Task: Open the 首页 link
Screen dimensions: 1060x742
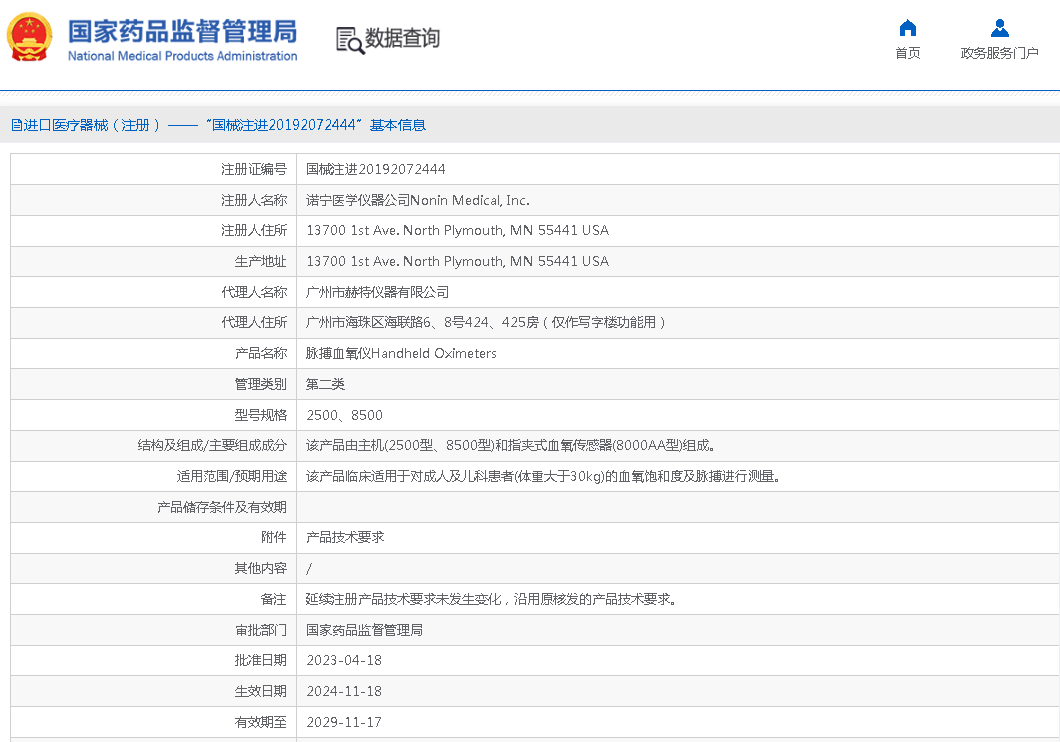Action: pyautogui.click(x=908, y=53)
